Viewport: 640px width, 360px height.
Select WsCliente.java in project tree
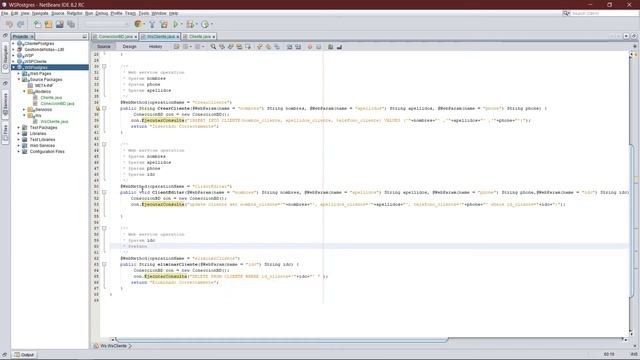click(54, 122)
